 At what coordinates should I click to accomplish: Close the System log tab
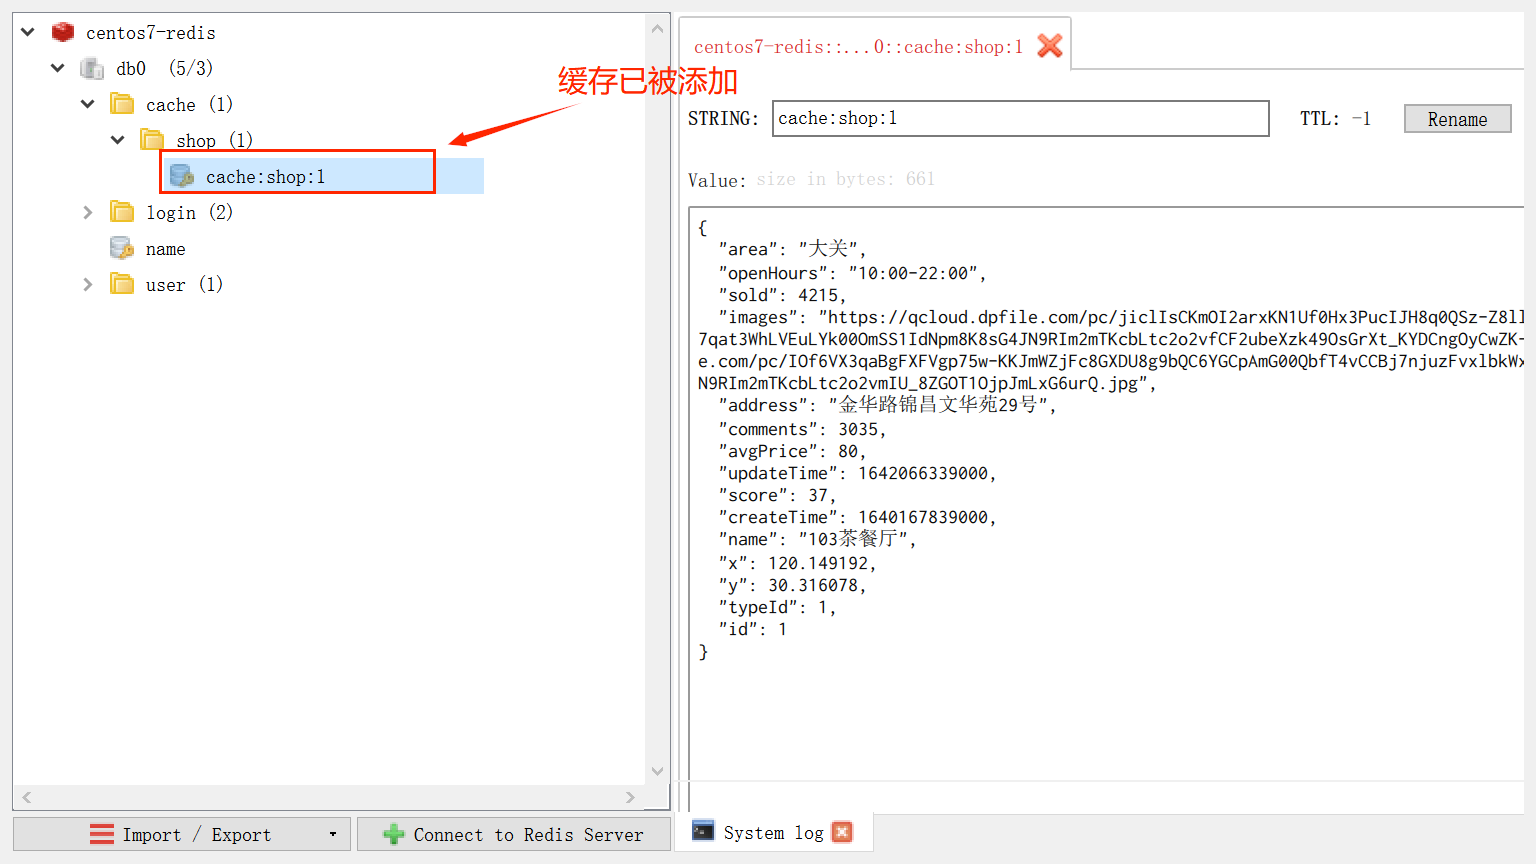click(x=842, y=832)
